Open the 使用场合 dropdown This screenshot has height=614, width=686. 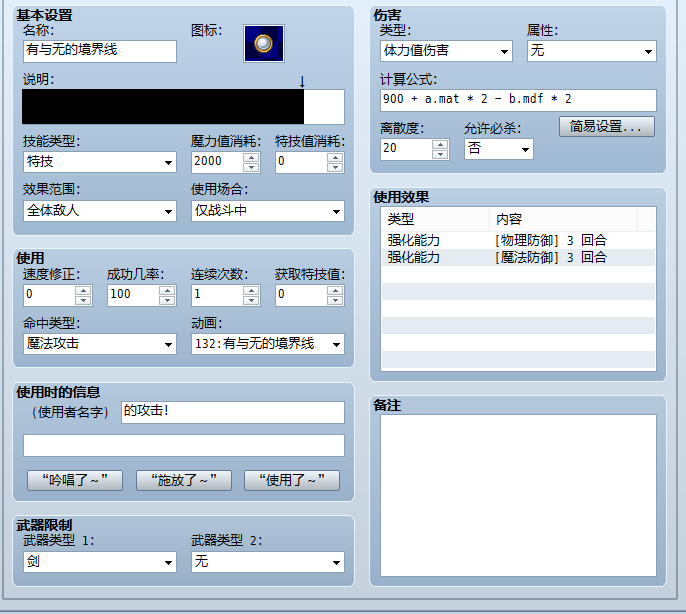coord(268,211)
